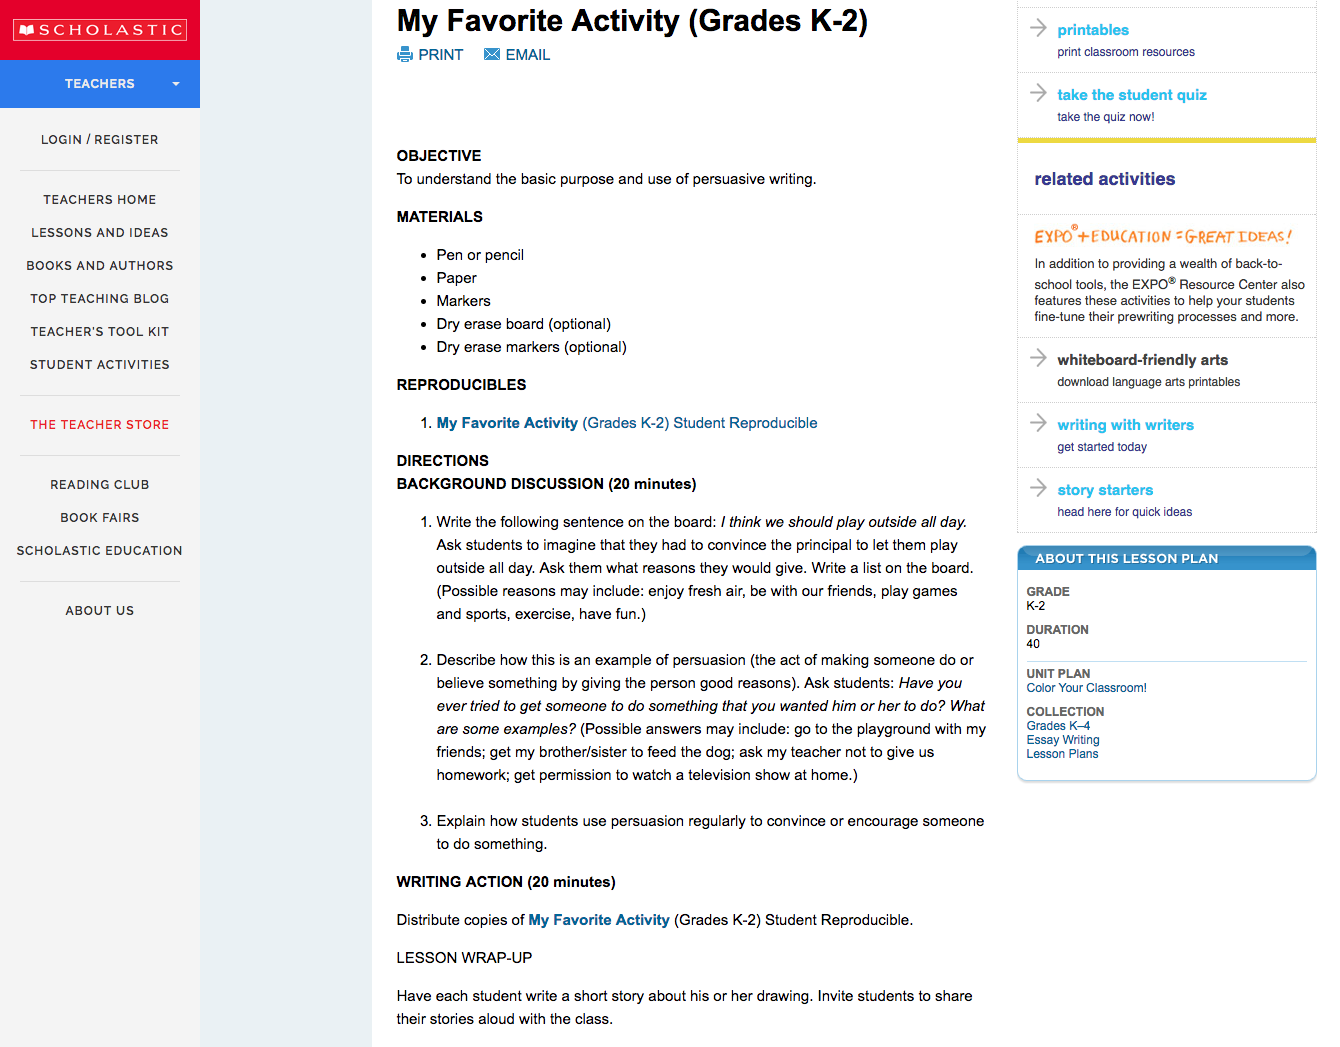Image resolution: width=1340 pixels, height=1047 pixels.
Task: Click the yellow divider bar under the quiz link
Action: coord(1166,140)
